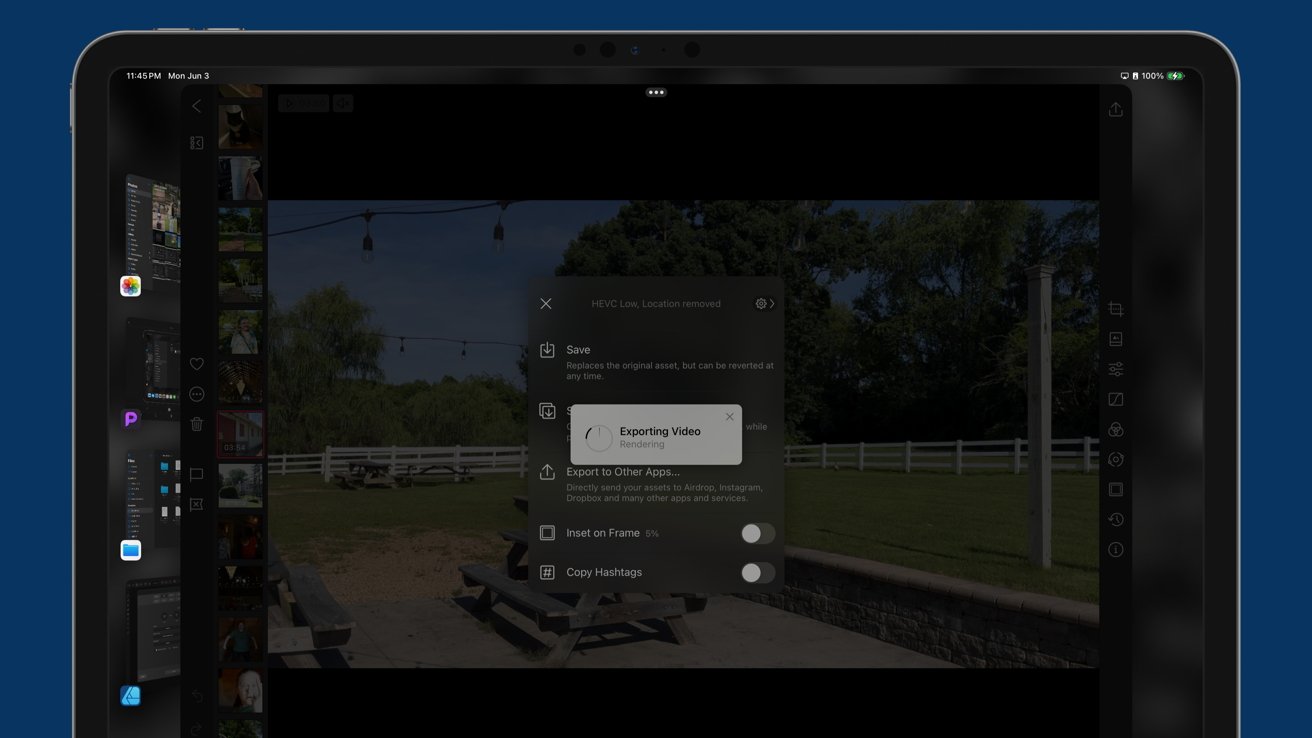The image size is (1312, 738).
Task: Select the circular rotate-target tool icon
Action: coord(1116,460)
